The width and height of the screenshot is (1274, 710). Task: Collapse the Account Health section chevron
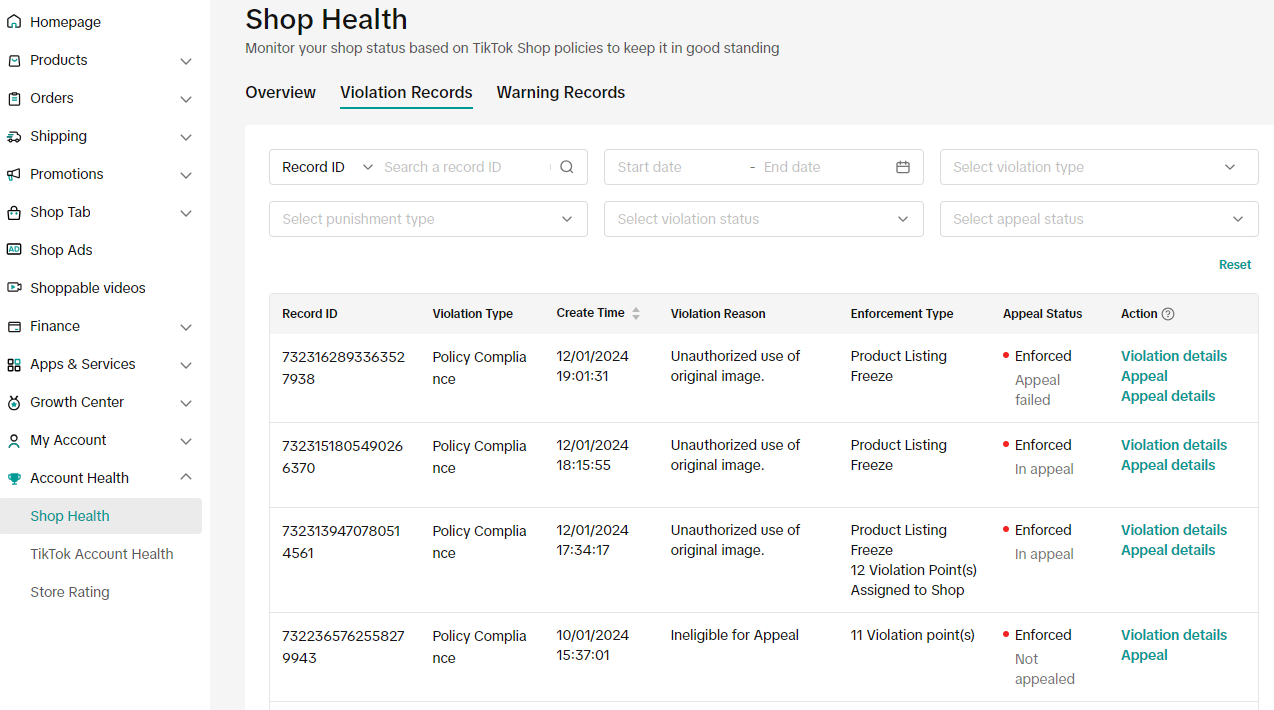(186, 478)
